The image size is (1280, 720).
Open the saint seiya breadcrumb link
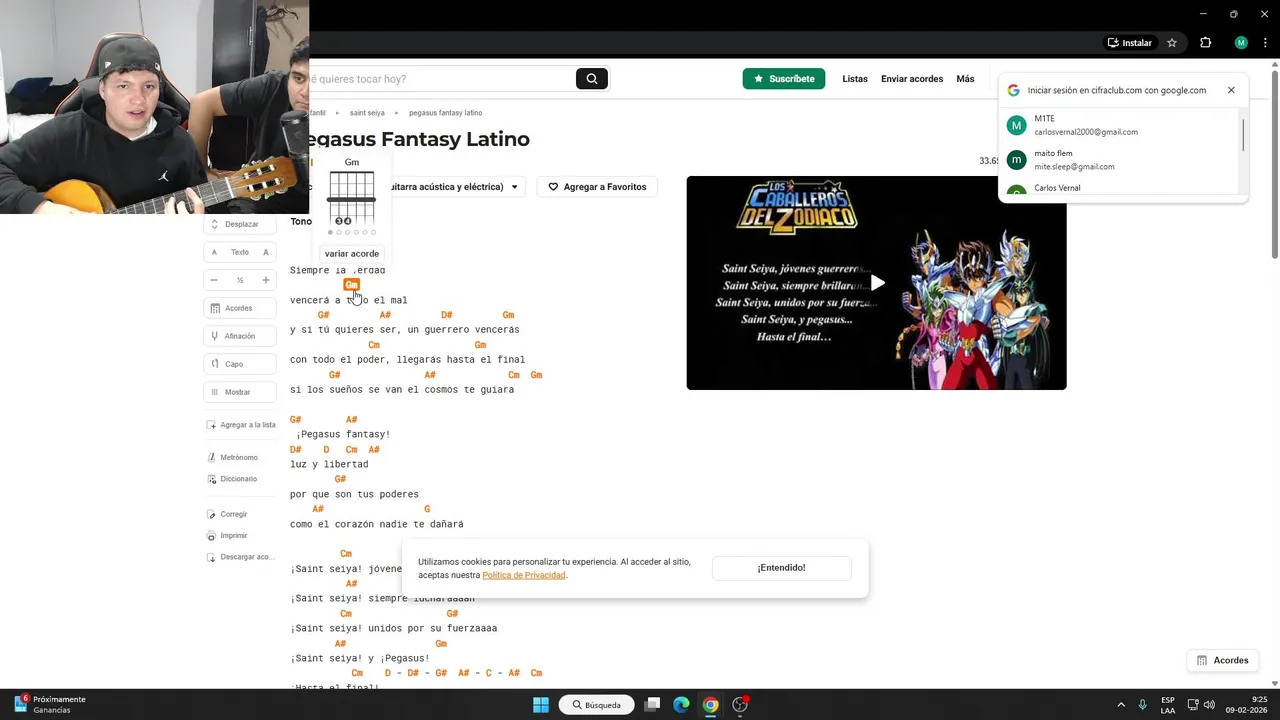(367, 113)
